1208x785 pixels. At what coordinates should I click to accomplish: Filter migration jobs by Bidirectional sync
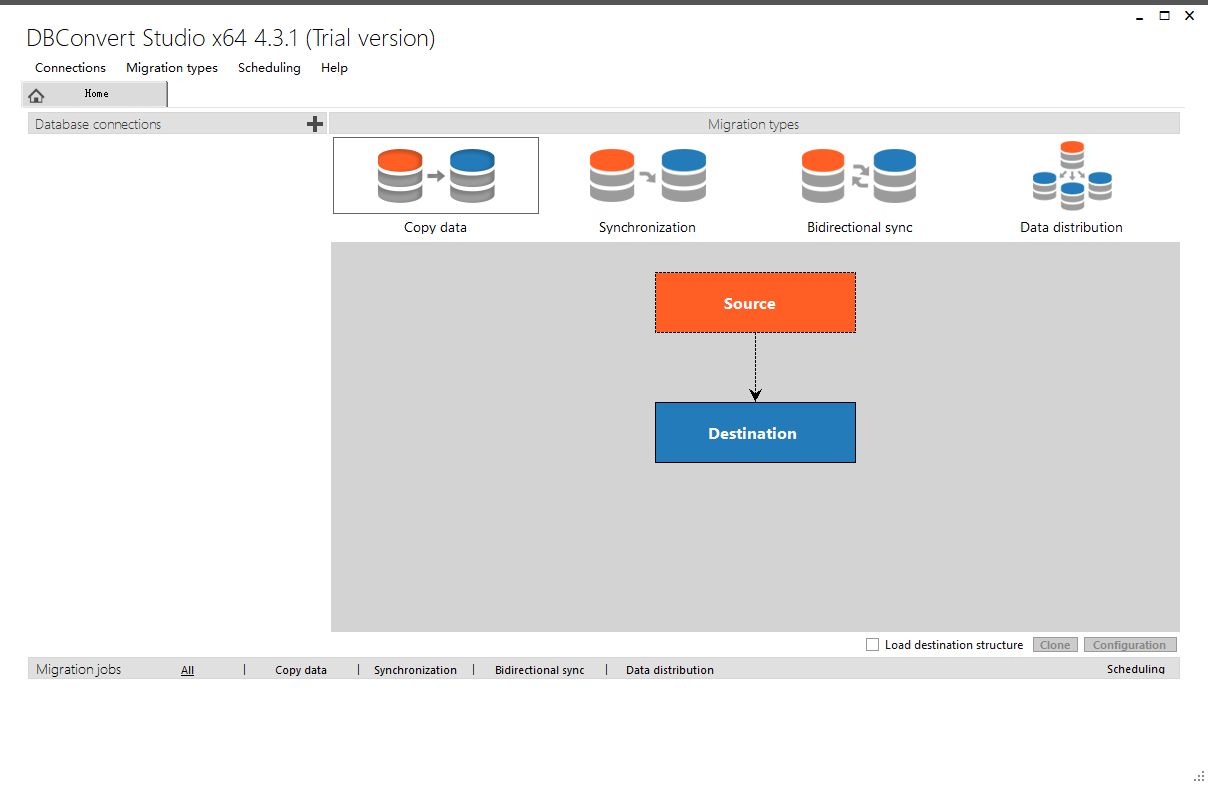(540, 670)
